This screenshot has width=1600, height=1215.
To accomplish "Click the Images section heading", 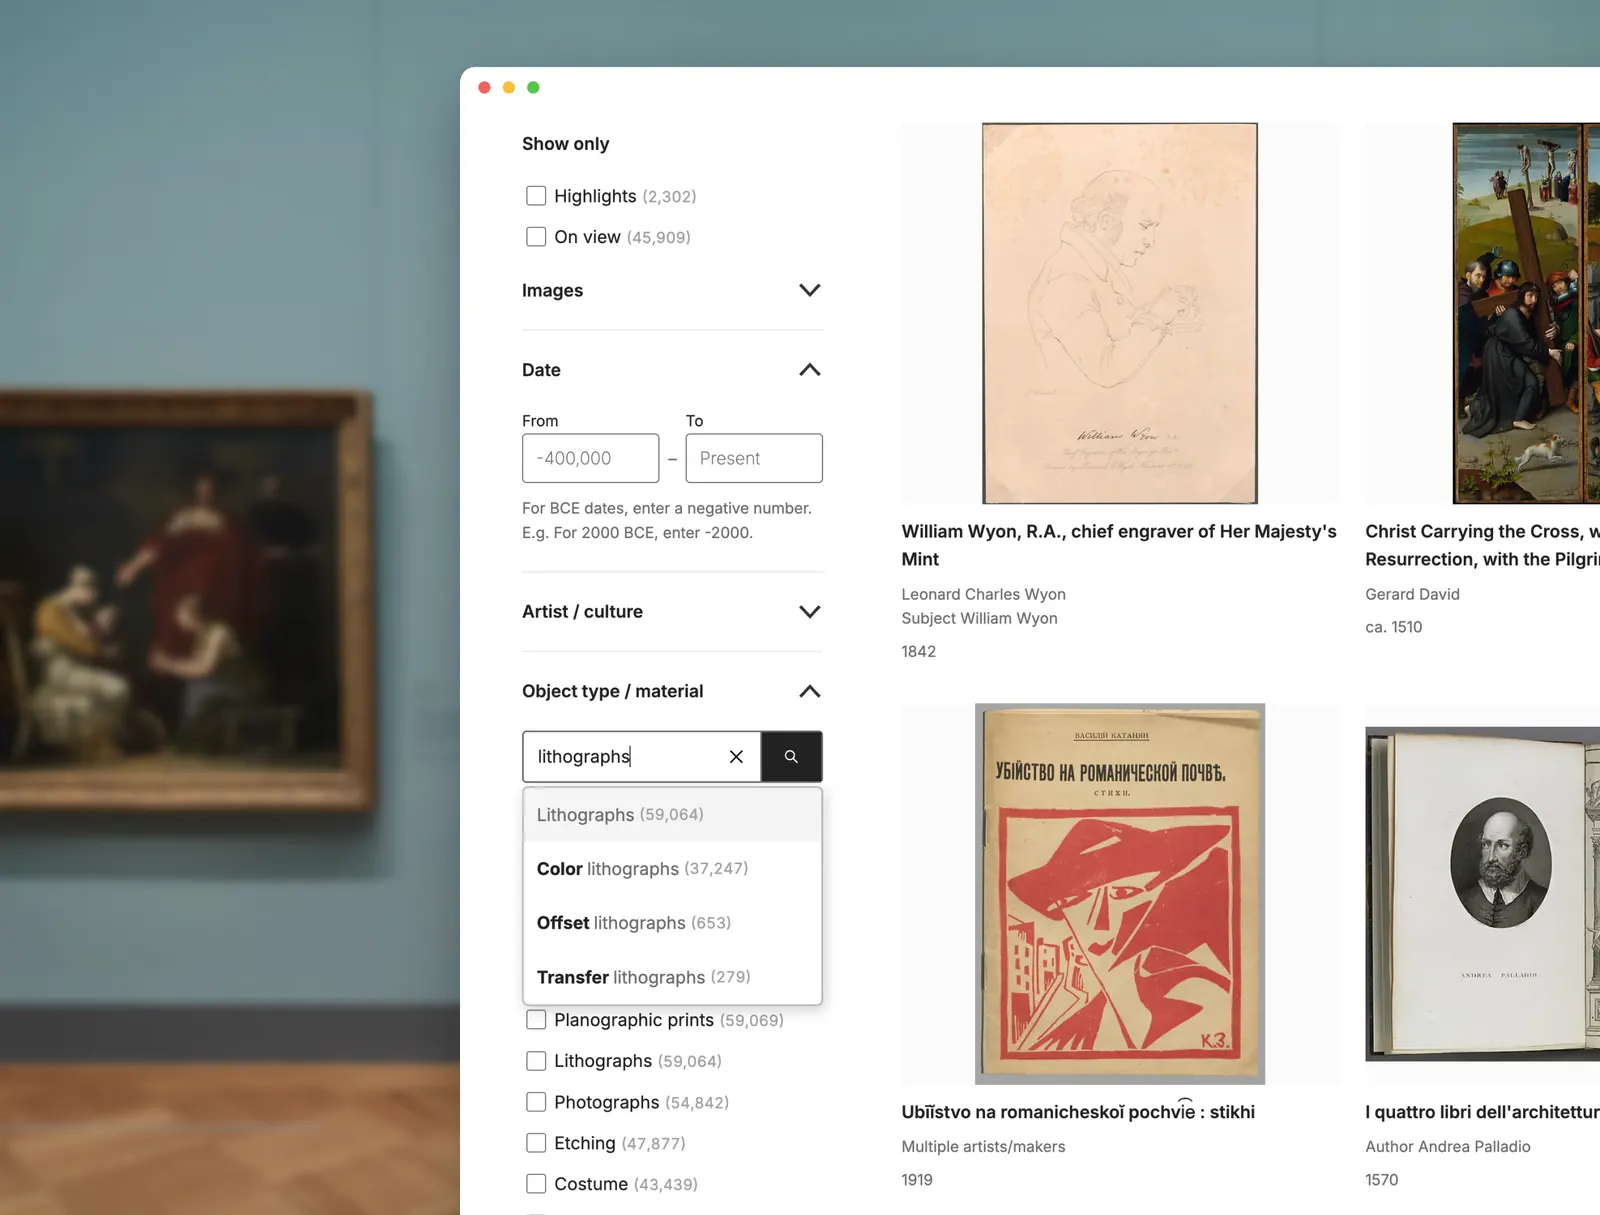I will [x=552, y=290].
